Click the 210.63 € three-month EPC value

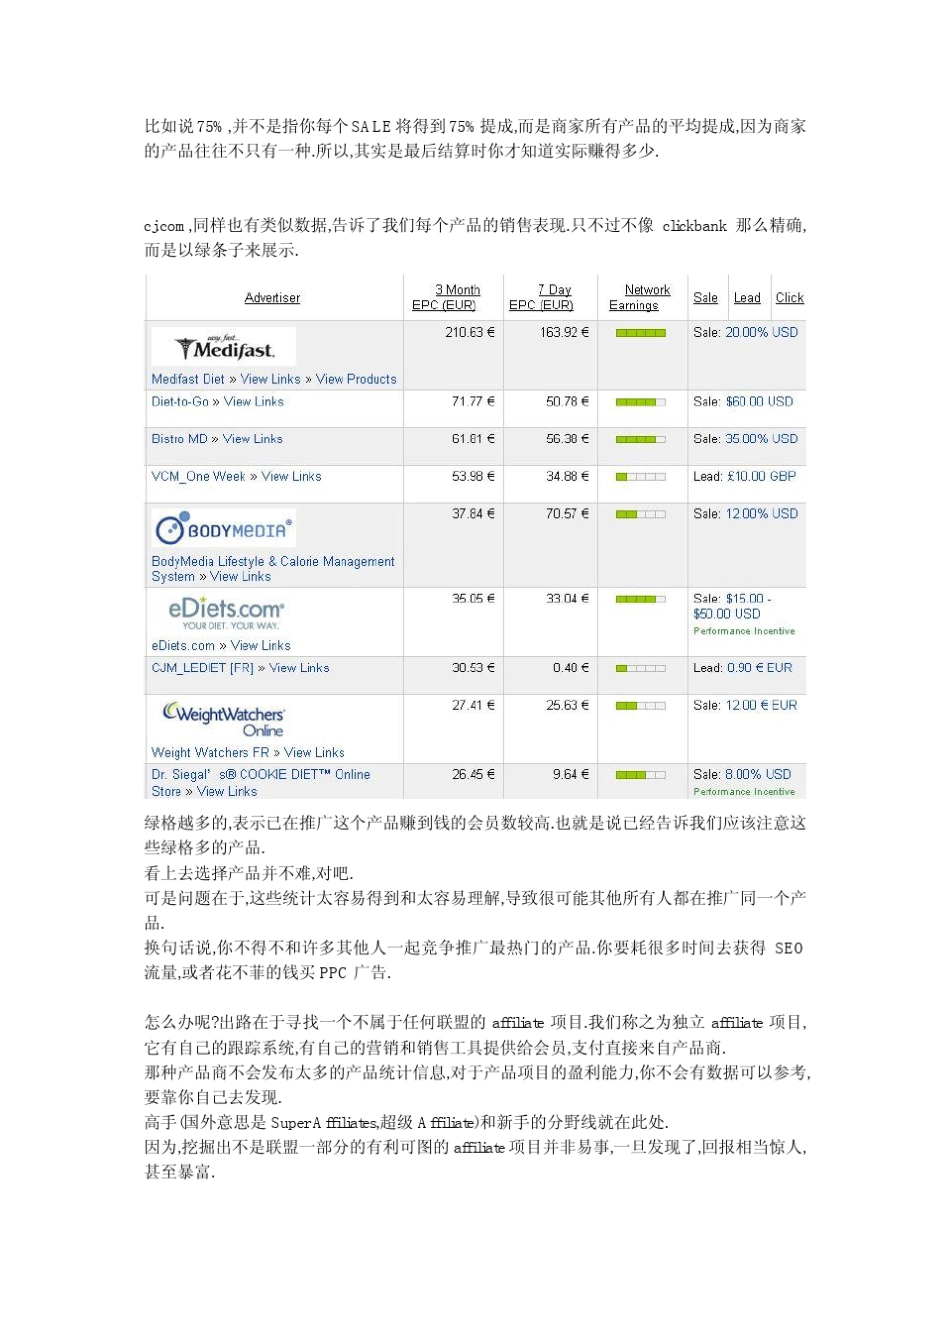[470, 333]
